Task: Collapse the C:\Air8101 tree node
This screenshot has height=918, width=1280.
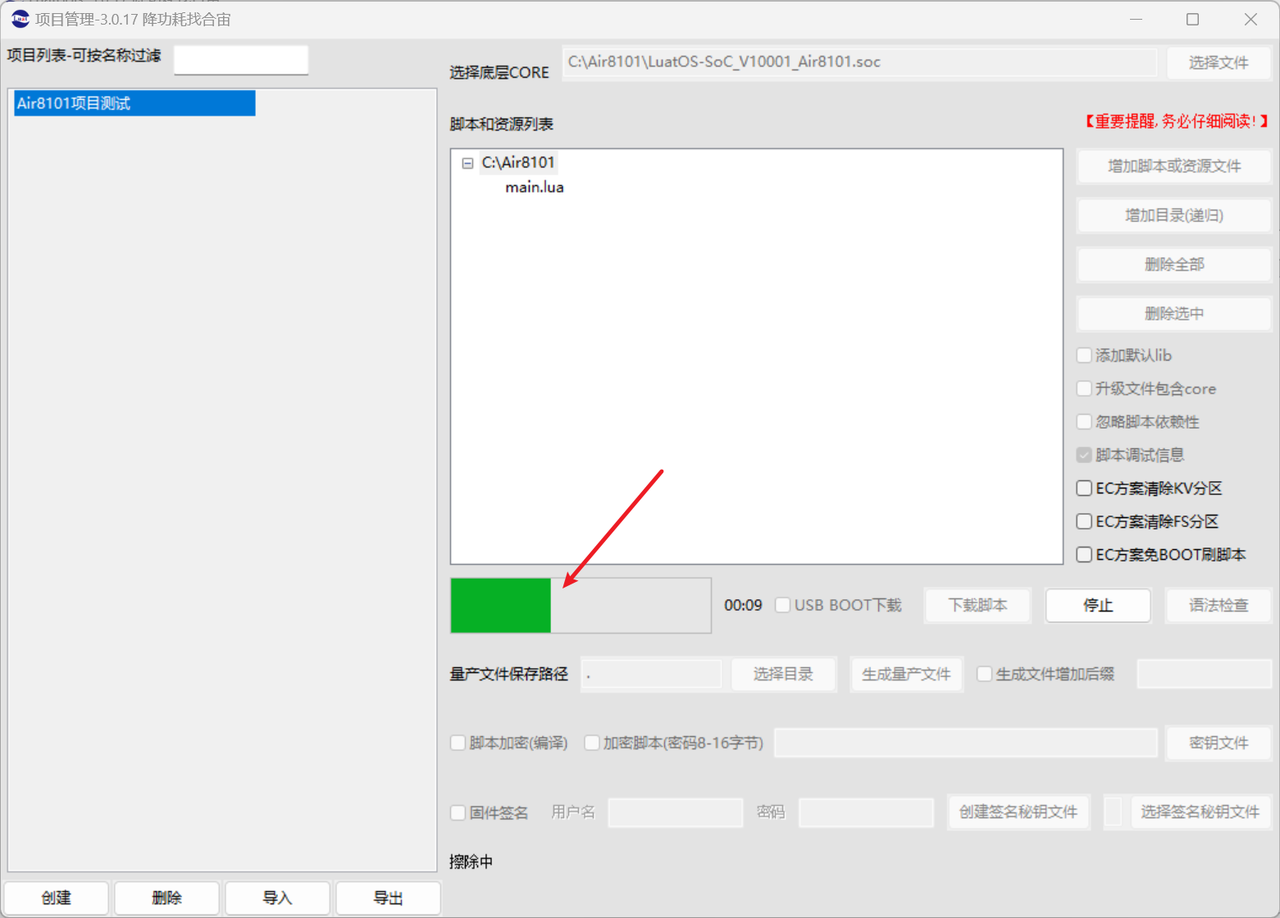Action: coord(468,163)
